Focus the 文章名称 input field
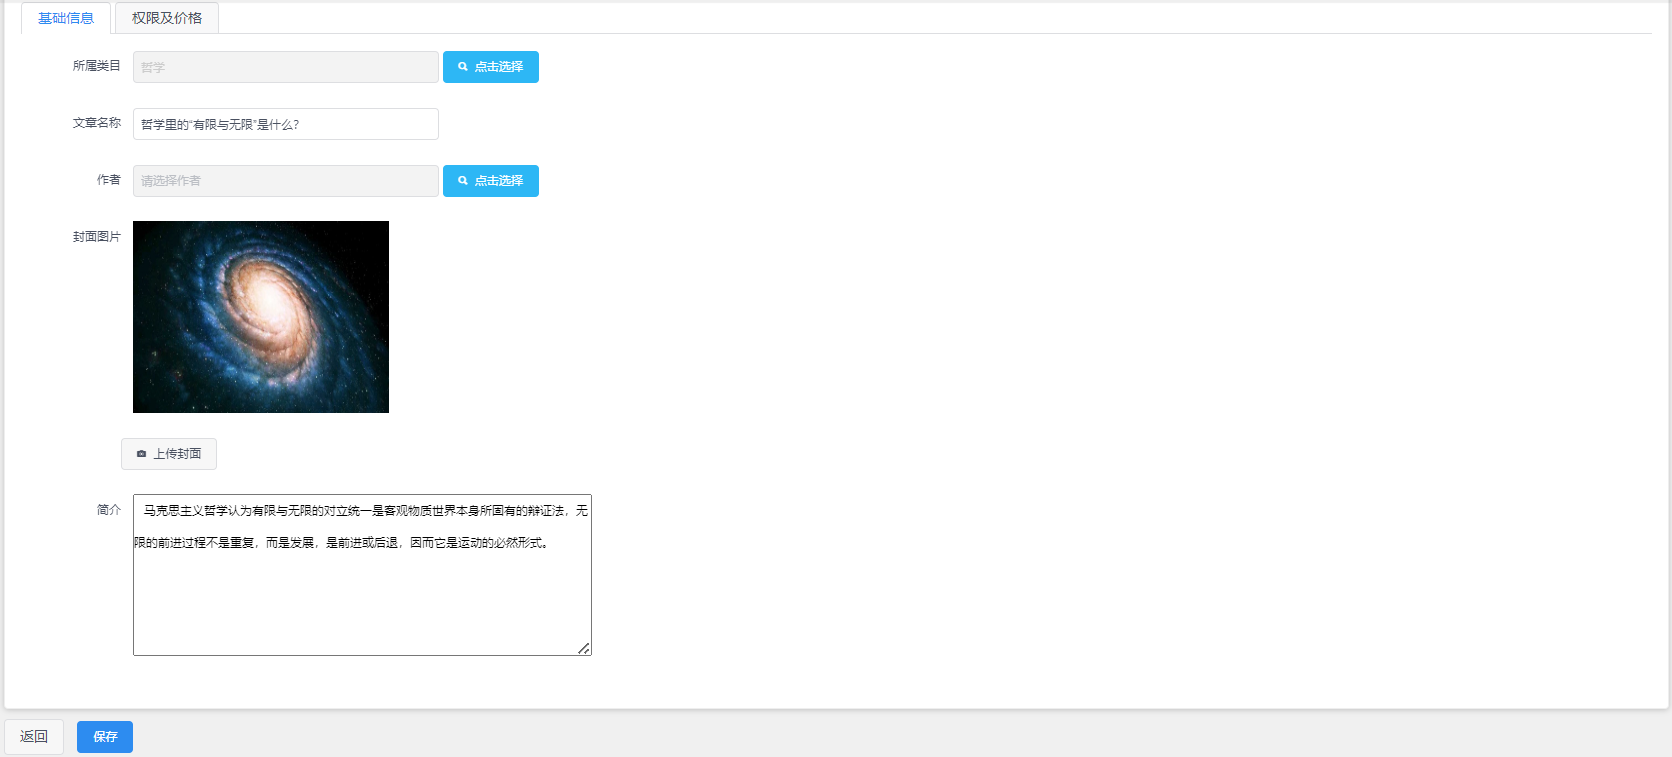Image resolution: width=1672 pixels, height=757 pixels. tap(286, 124)
